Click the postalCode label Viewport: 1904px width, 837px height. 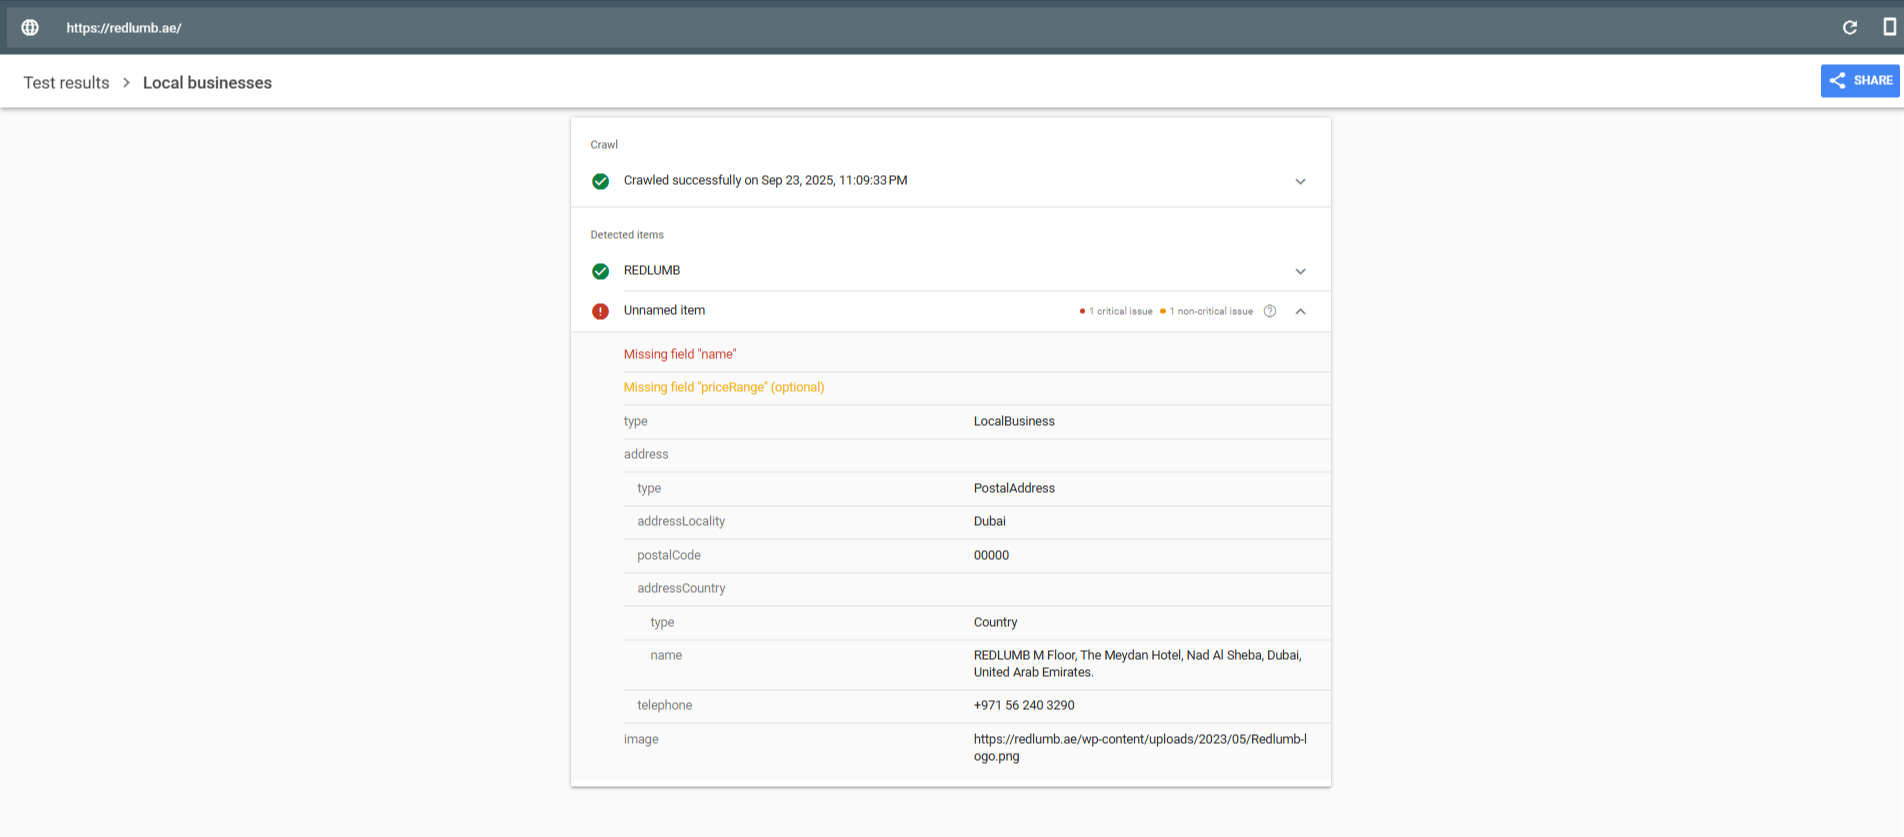point(669,555)
